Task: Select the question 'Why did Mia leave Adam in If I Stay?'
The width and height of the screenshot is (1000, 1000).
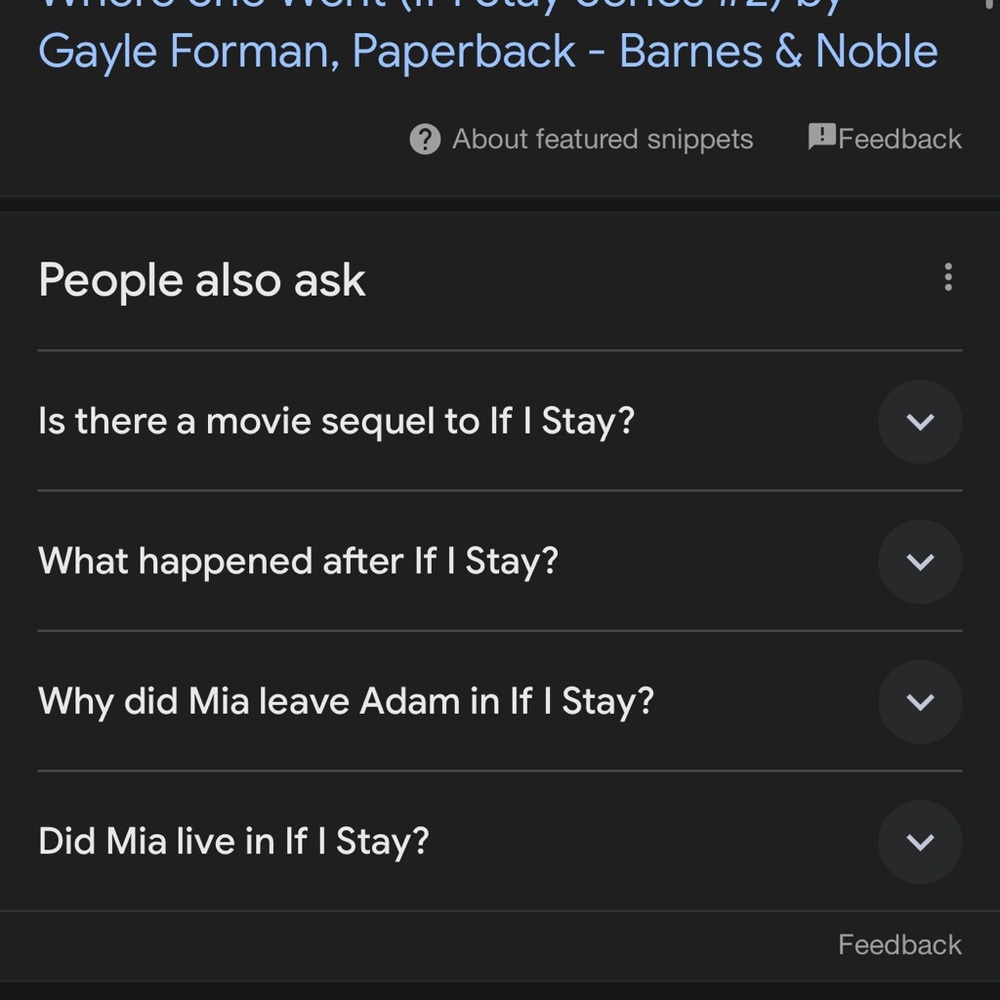Action: point(346,702)
